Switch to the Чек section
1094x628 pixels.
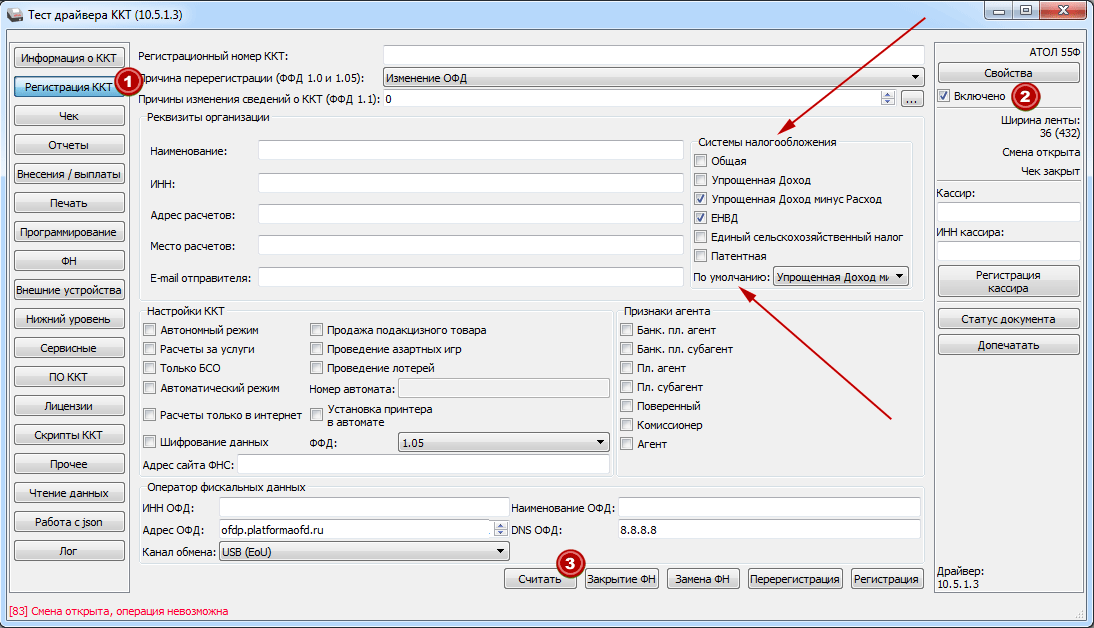[68, 116]
